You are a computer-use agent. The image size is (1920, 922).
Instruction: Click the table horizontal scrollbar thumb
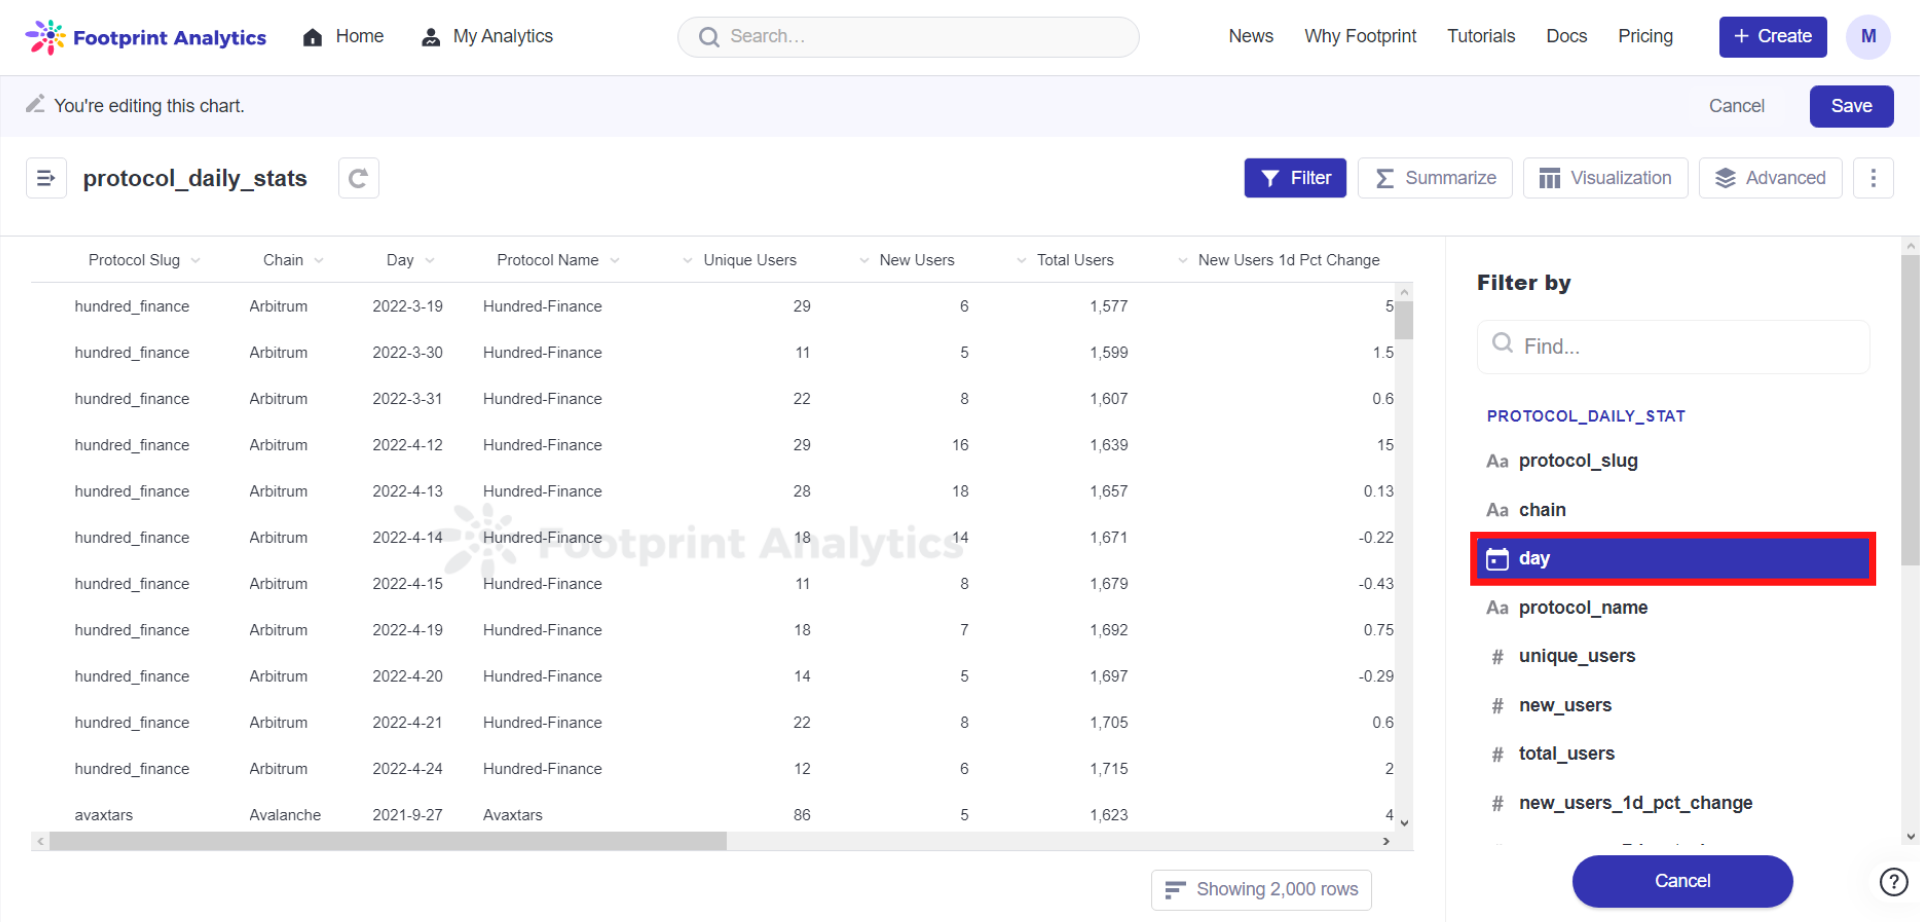[388, 841]
